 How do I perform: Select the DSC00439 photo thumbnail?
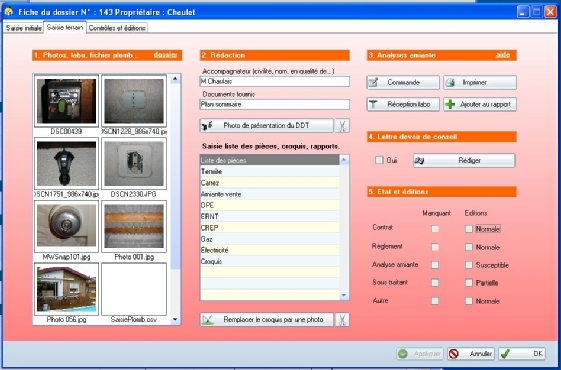point(66,101)
